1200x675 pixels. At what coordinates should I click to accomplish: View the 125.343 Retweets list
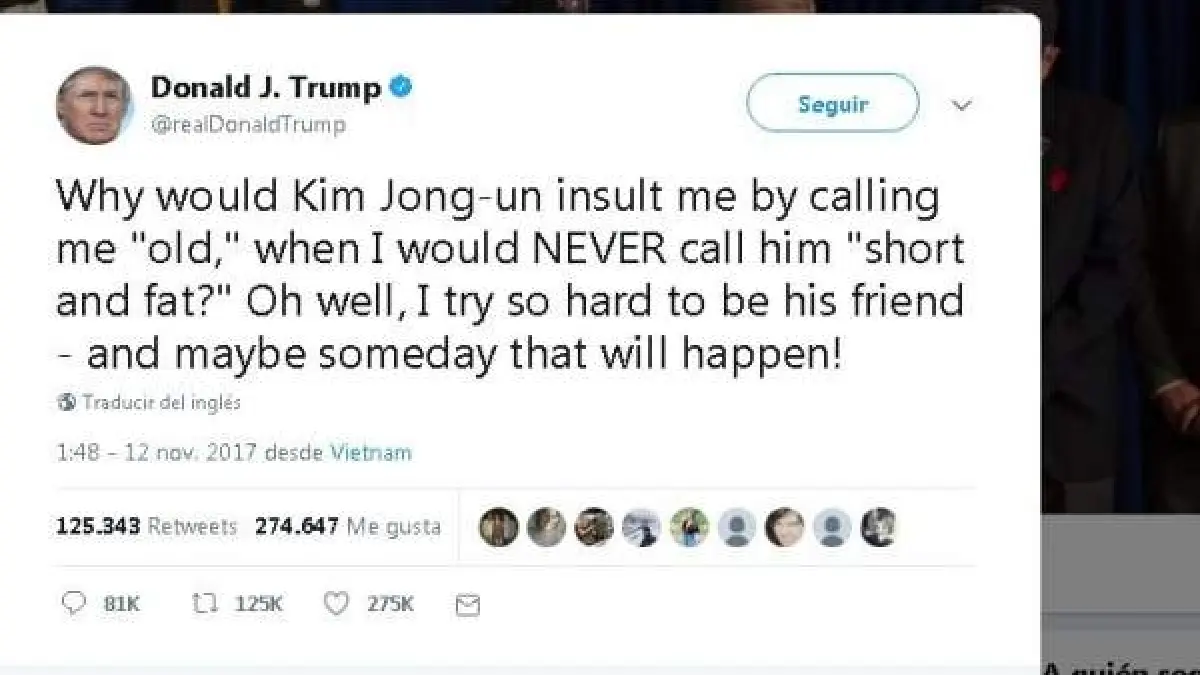pos(147,526)
